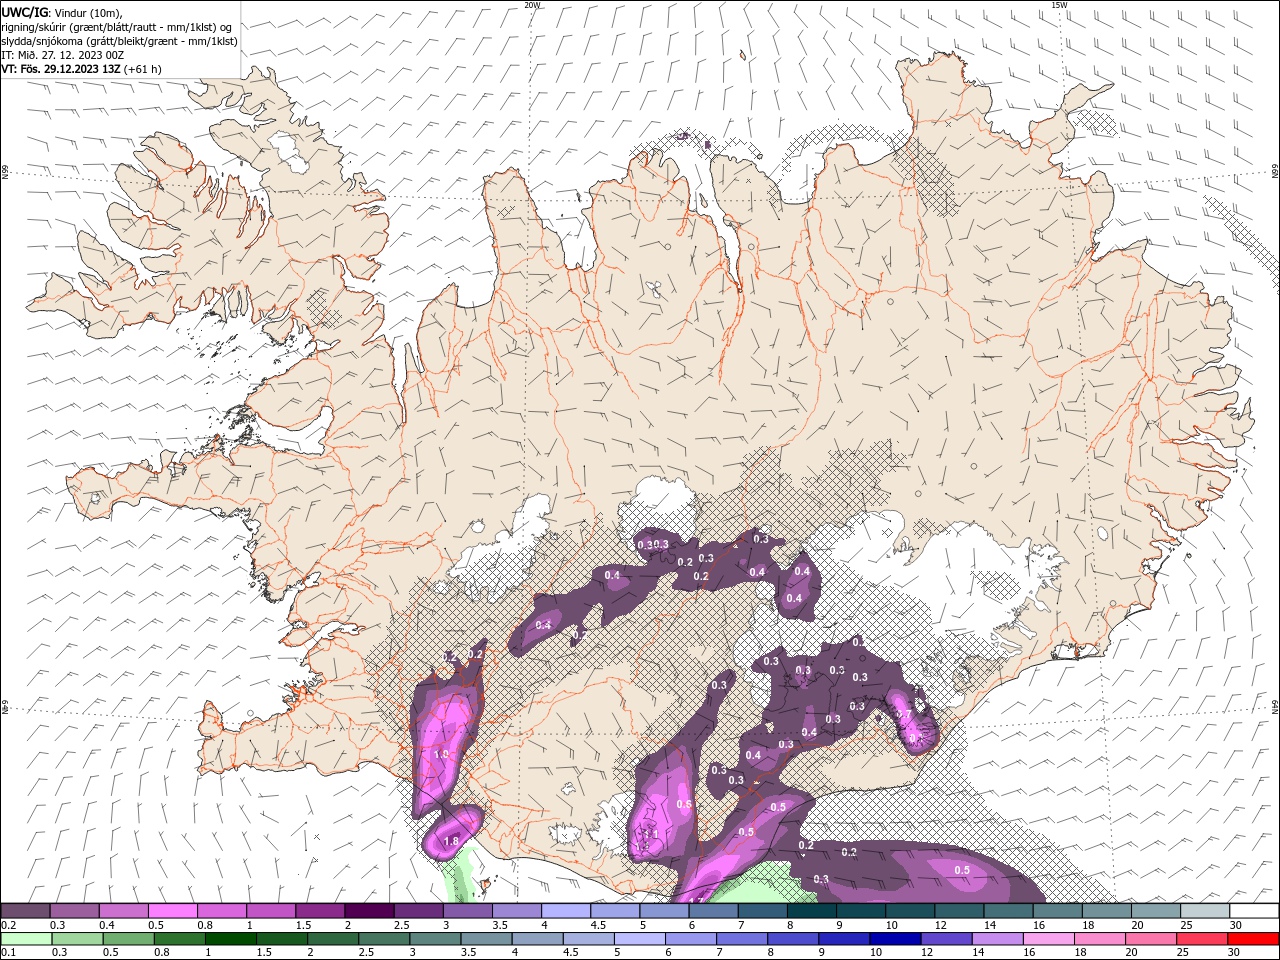Screen dimensions: 1280x960
Task: Click the light lavender 4 snow scale swatch
Action: tap(566, 910)
